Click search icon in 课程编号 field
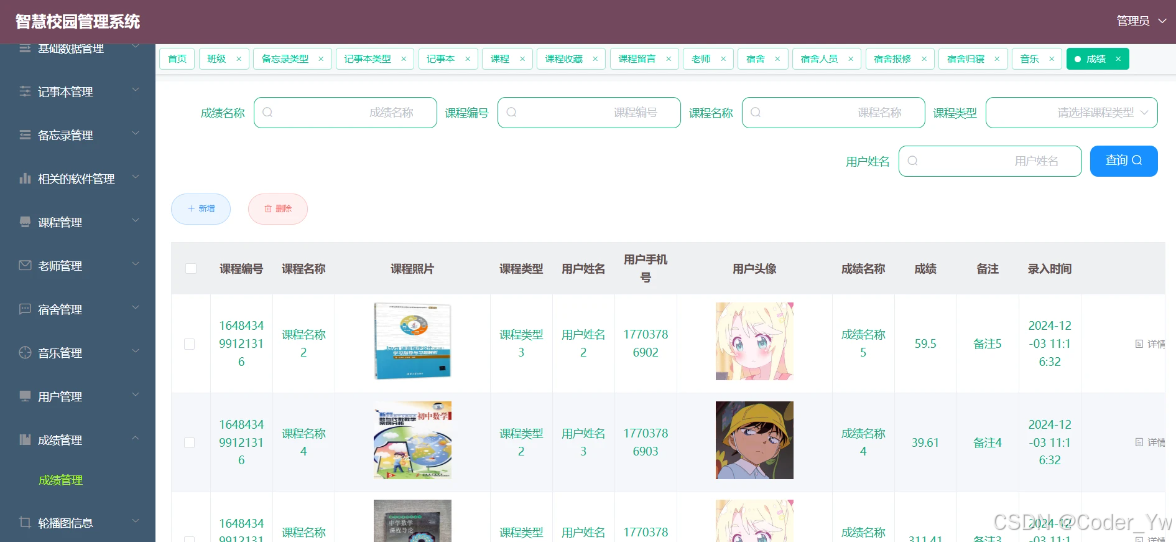Screen dimensions: 1176x542 511,112
